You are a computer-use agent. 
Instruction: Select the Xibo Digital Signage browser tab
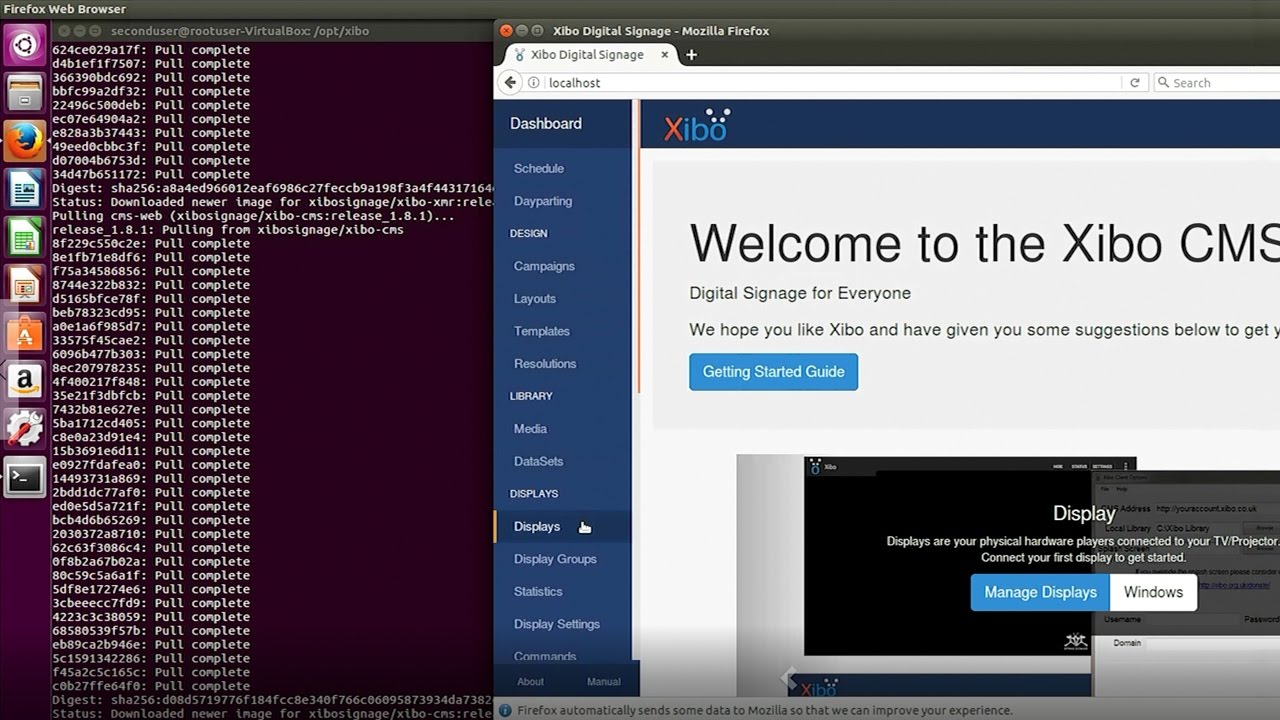[588, 55]
